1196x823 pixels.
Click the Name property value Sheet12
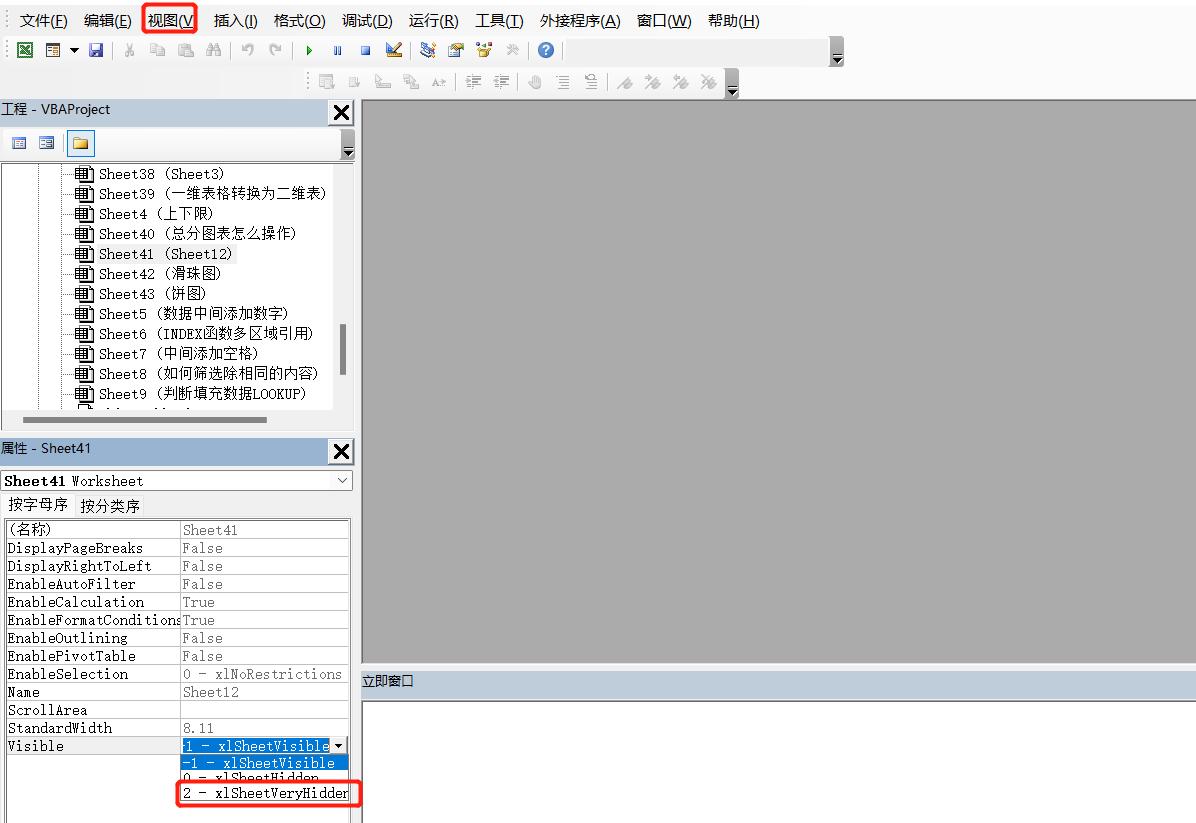pyautogui.click(x=265, y=692)
